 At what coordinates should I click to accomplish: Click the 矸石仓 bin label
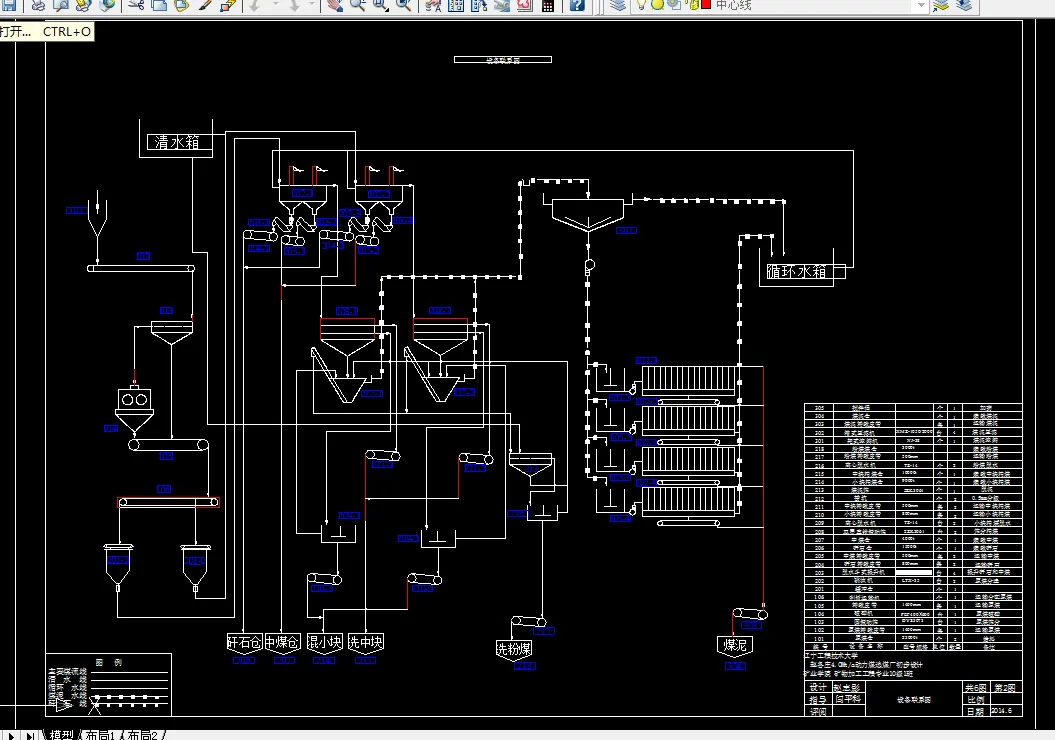(244, 642)
